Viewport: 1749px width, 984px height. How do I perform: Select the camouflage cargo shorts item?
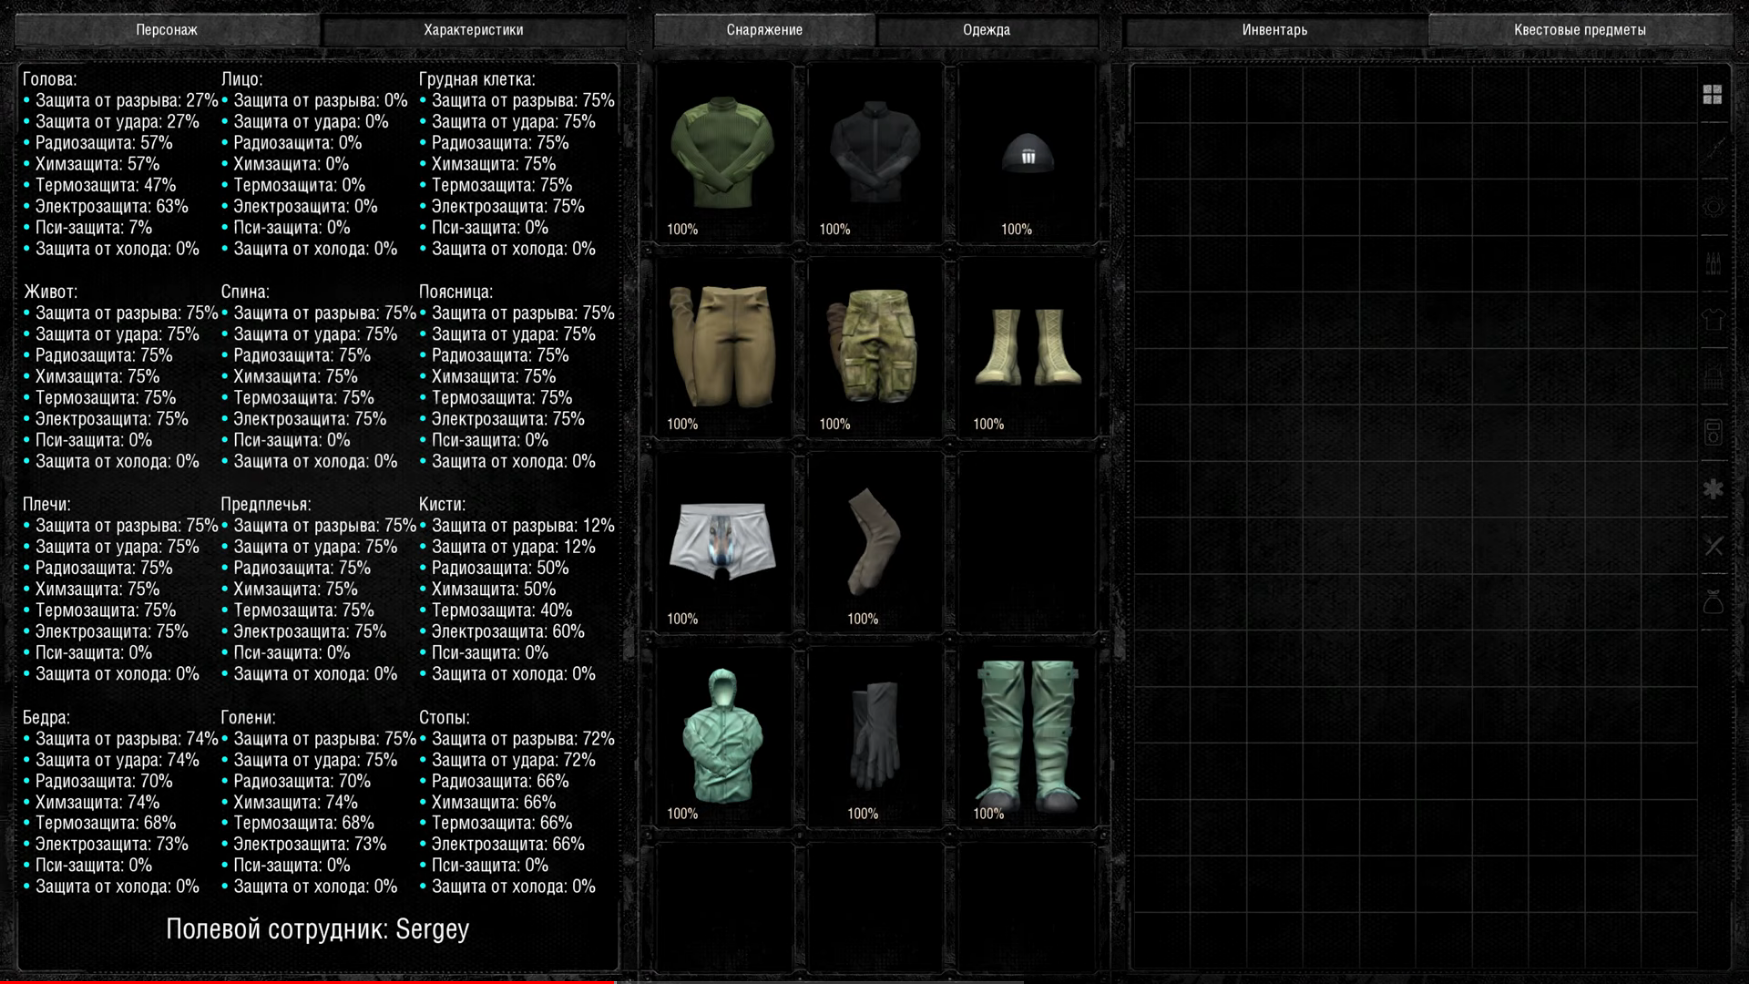point(874,345)
